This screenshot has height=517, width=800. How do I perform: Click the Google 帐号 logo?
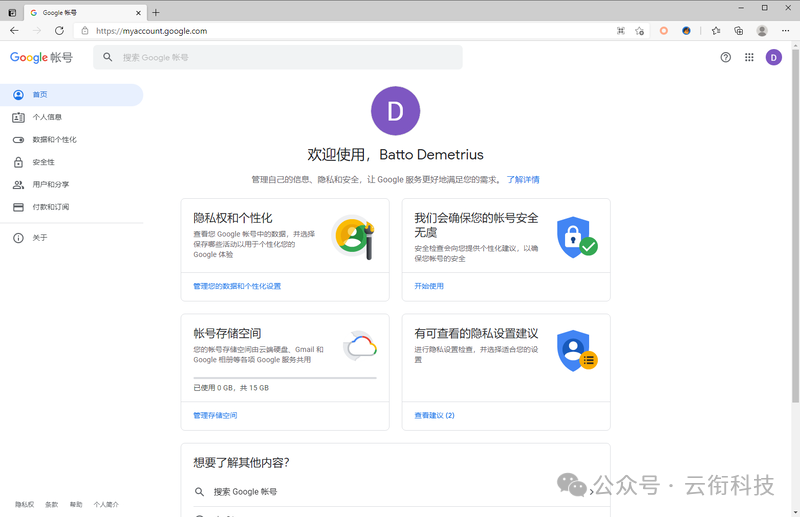click(x=41, y=57)
